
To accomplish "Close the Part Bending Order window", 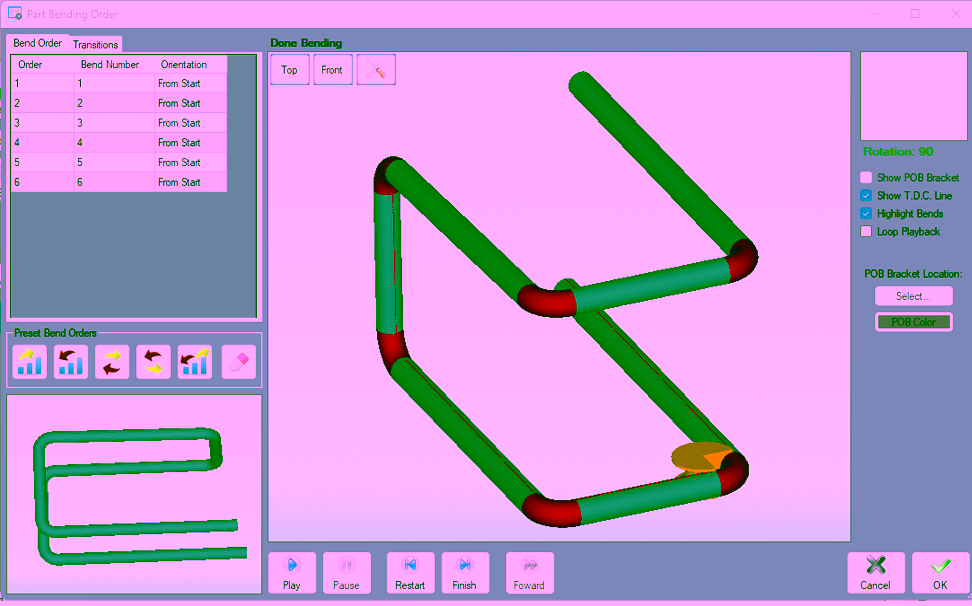I will click(x=955, y=14).
